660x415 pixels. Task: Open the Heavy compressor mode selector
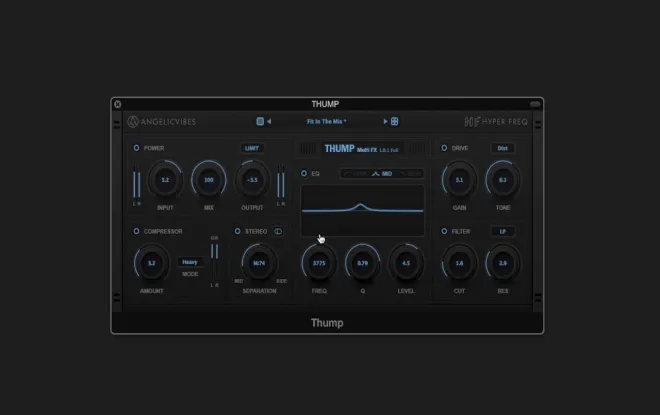tap(190, 262)
